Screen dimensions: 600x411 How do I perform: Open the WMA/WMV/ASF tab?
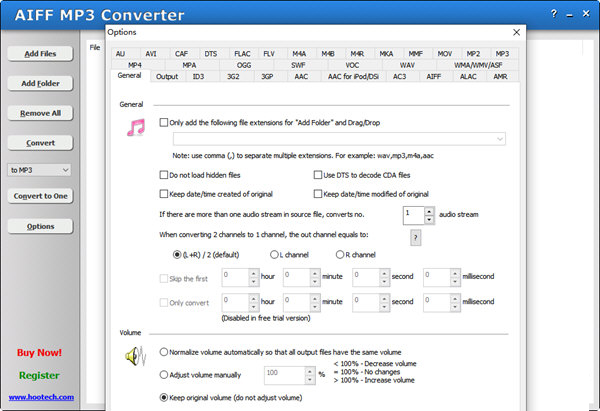pos(478,65)
